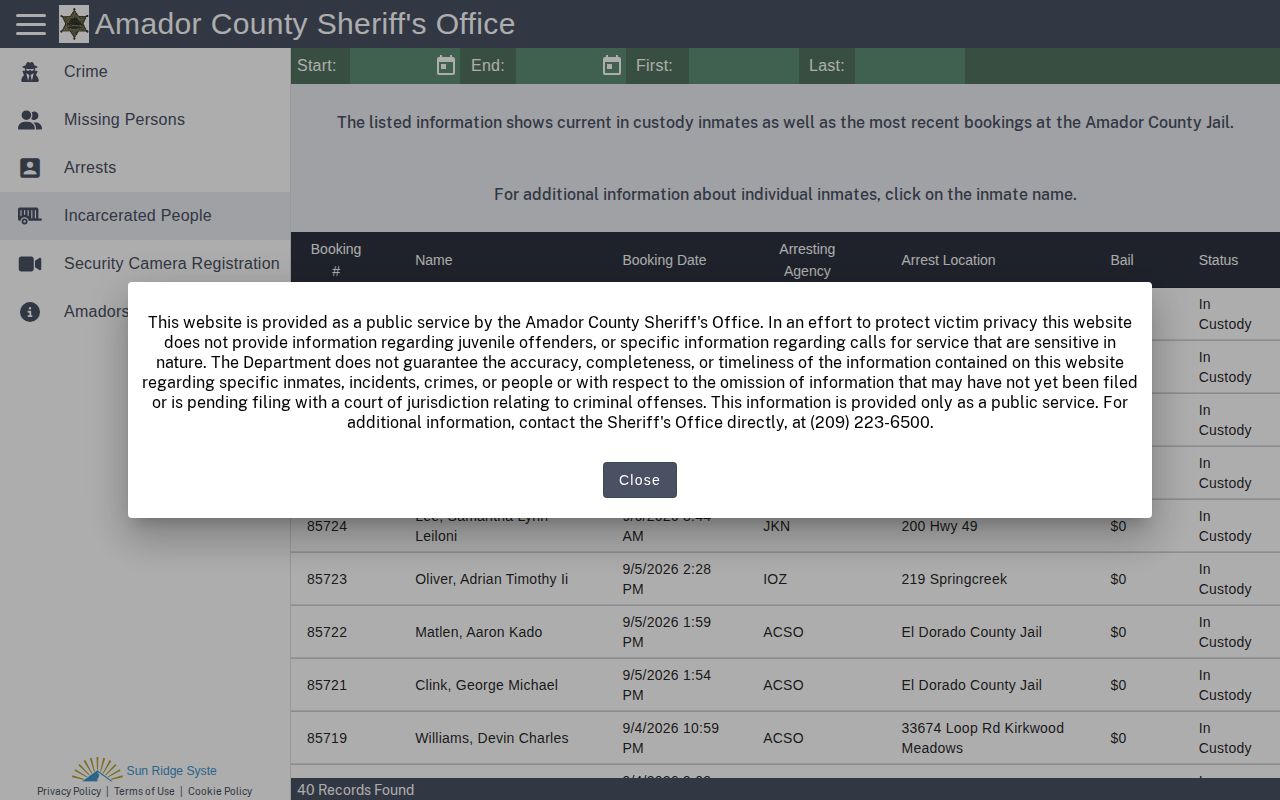This screenshot has height=800, width=1280.
Task: Open inmate Matlen, Aaron Kado
Action: [479, 632]
